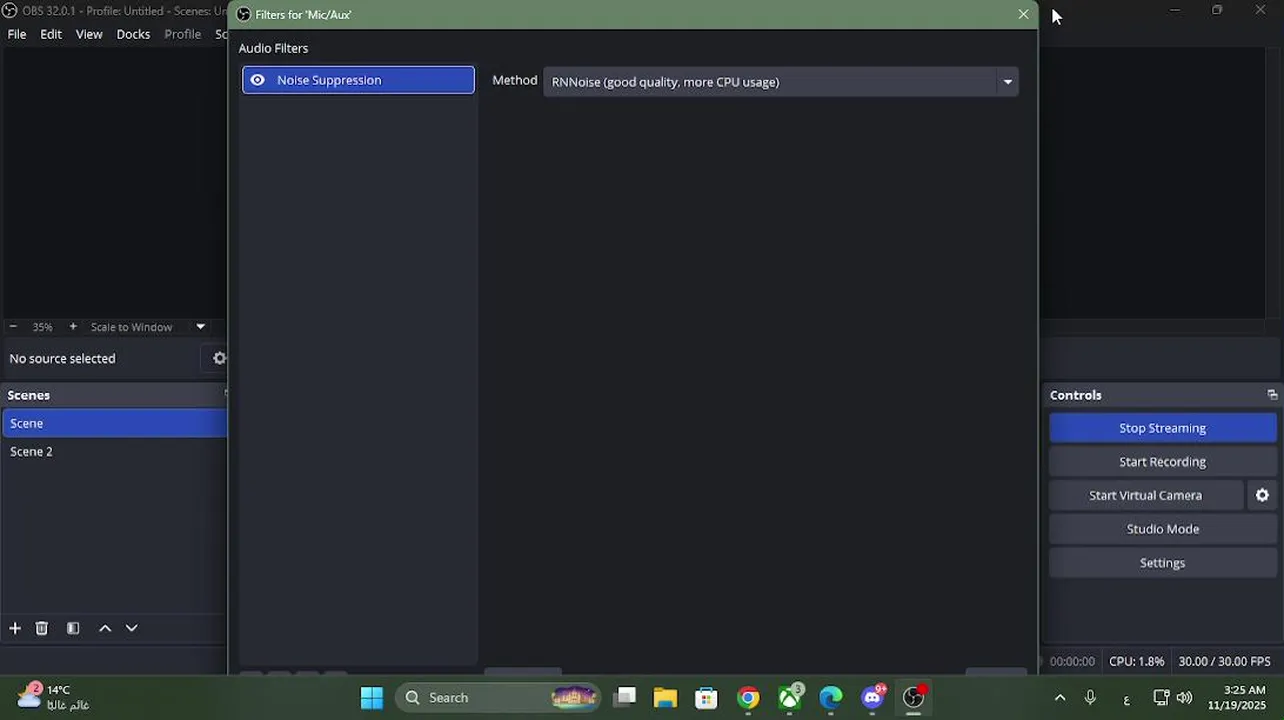This screenshot has width=1284, height=720.
Task: Add a new scene with plus icon
Action: pos(15,628)
